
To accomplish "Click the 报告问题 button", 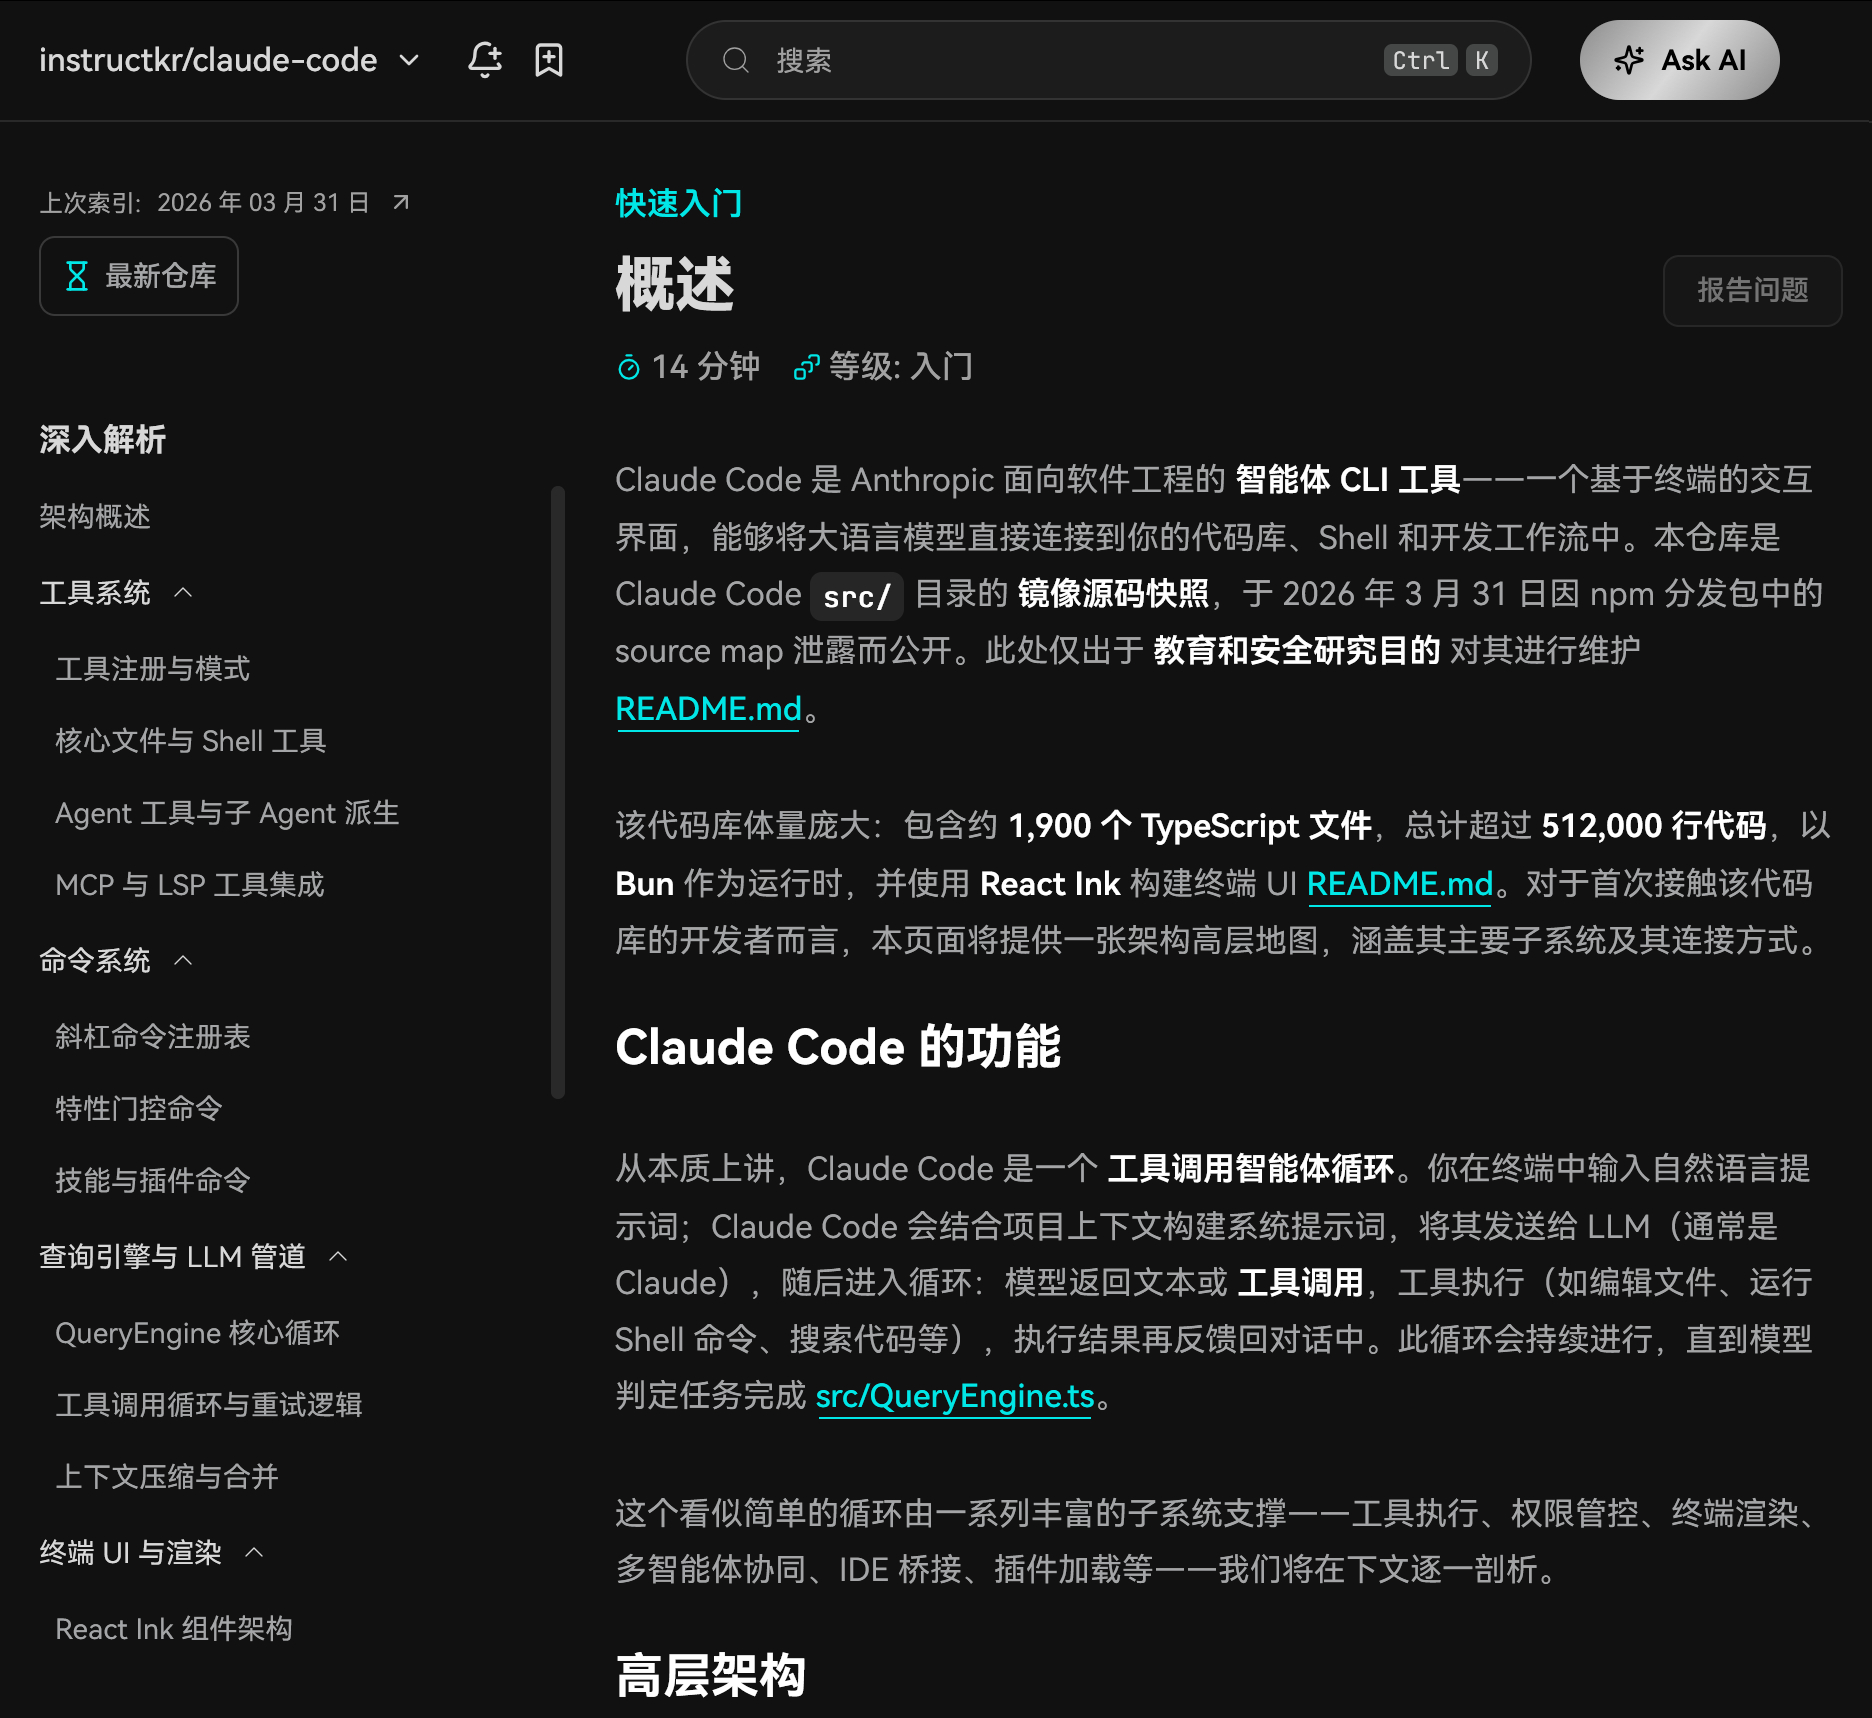I will click(x=1751, y=291).
